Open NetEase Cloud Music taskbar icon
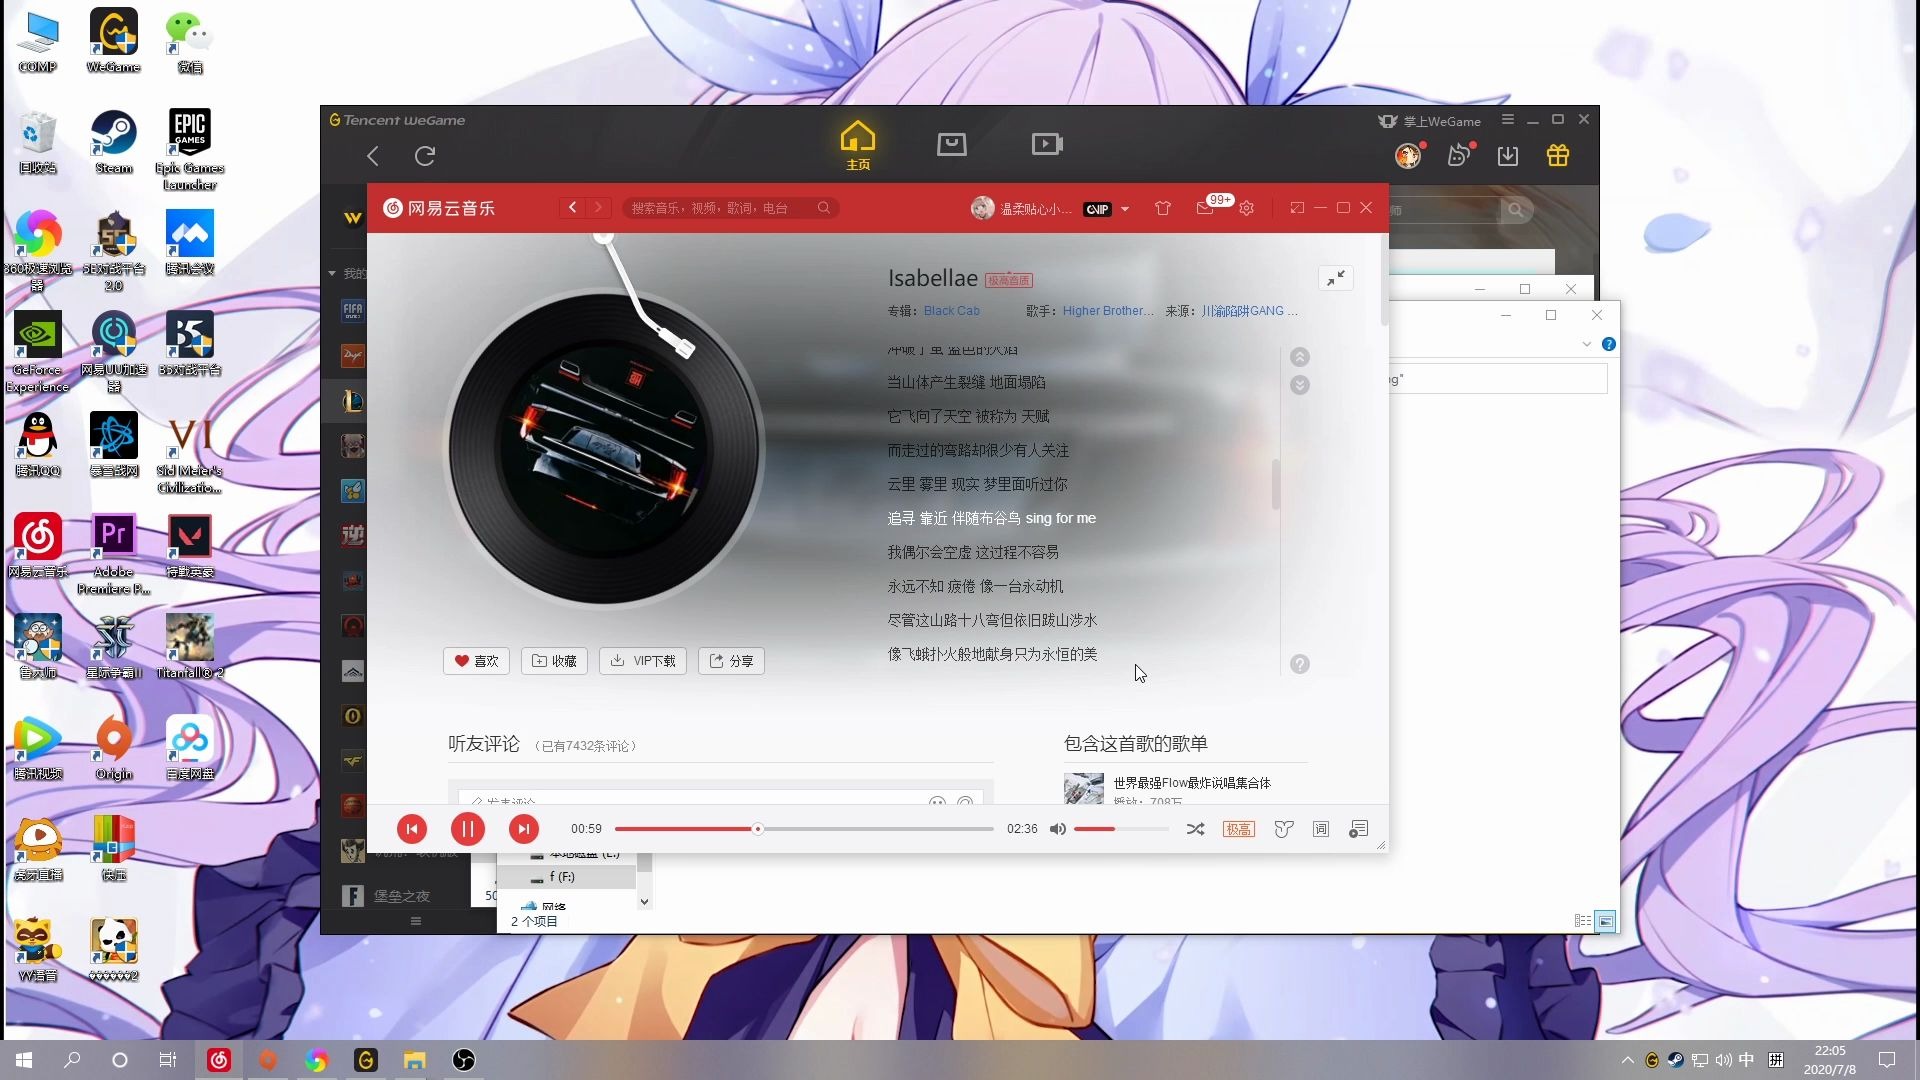Image resolution: width=1920 pixels, height=1080 pixels. (219, 1060)
